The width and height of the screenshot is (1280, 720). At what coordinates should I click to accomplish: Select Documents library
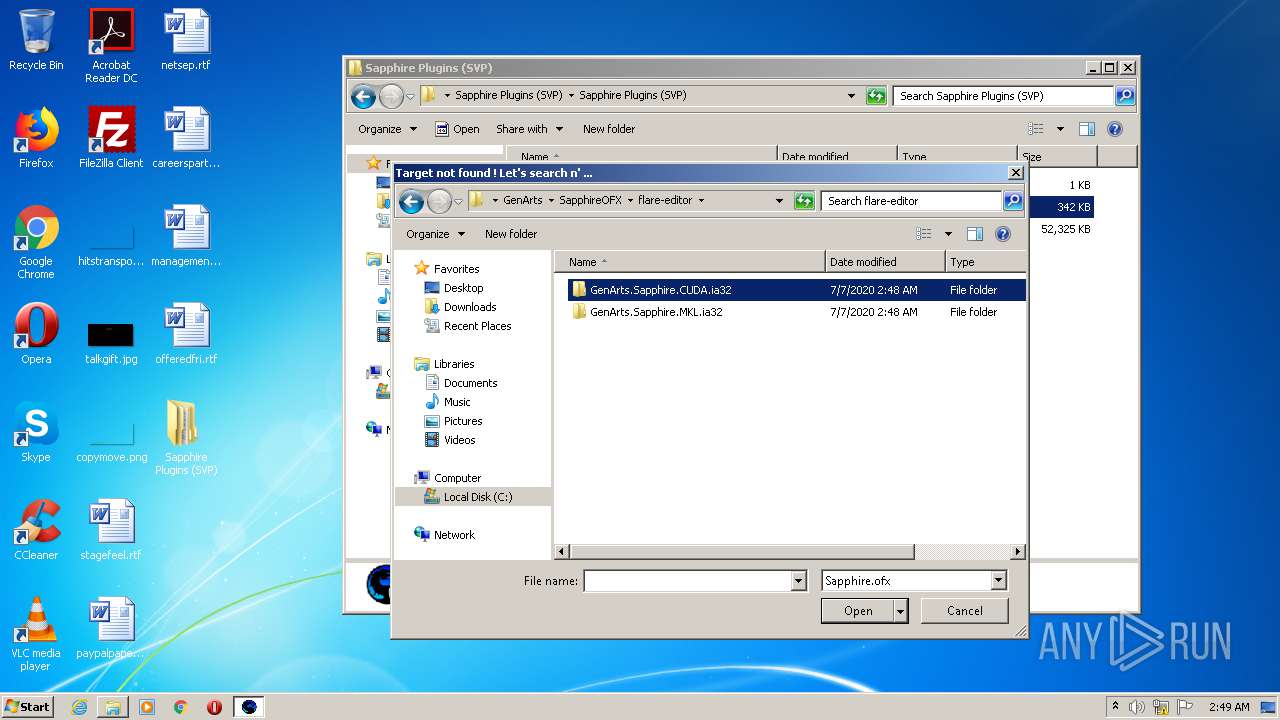click(x=471, y=383)
